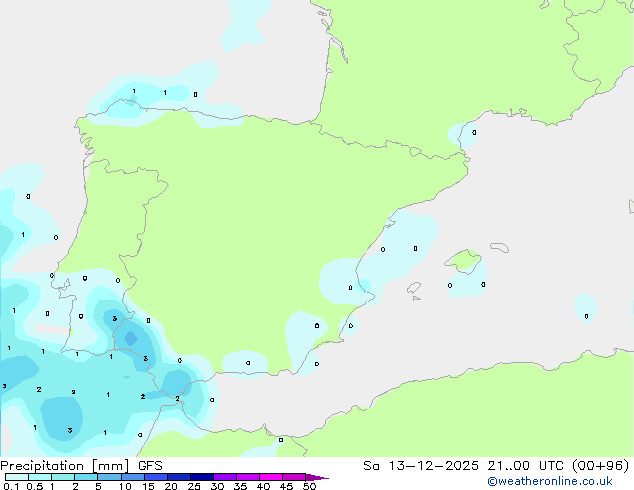Click the lightest 0.1–0.5 mm legend swatch

pyautogui.click(x=17, y=477)
